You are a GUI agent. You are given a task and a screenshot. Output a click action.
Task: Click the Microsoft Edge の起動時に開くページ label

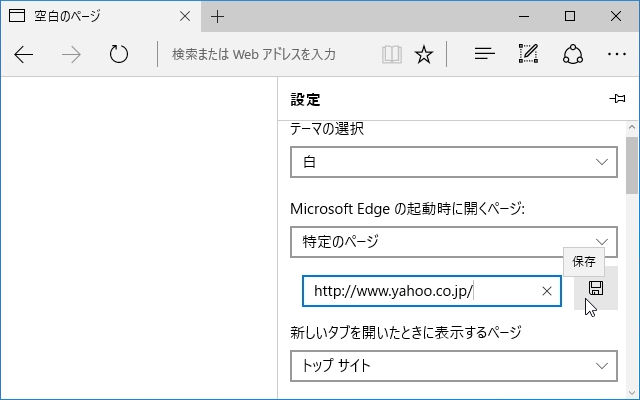(407, 209)
